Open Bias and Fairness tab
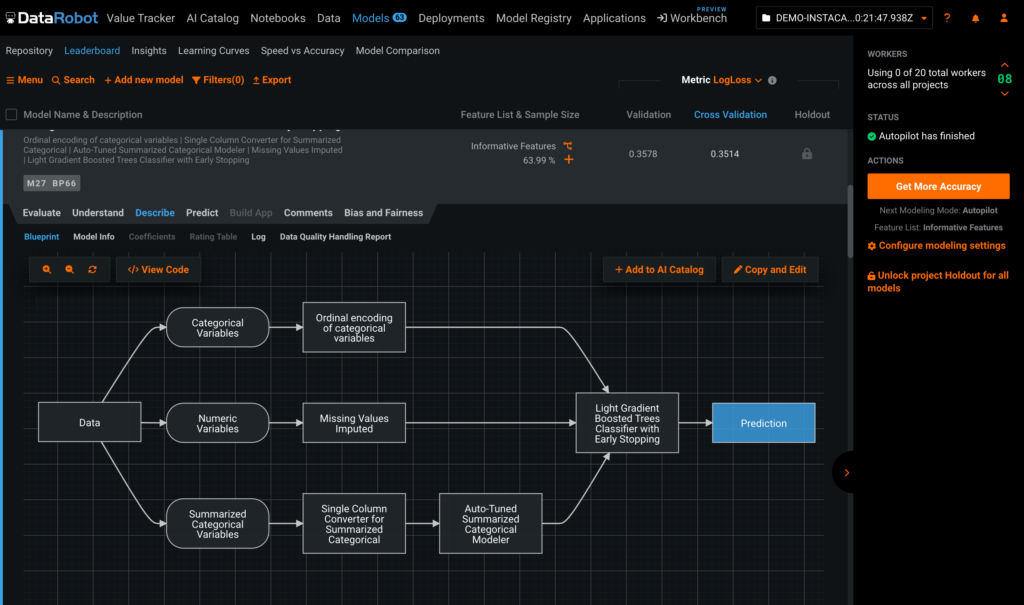Image resolution: width=1024 pixels, height=605 pixels. point(383,213)
